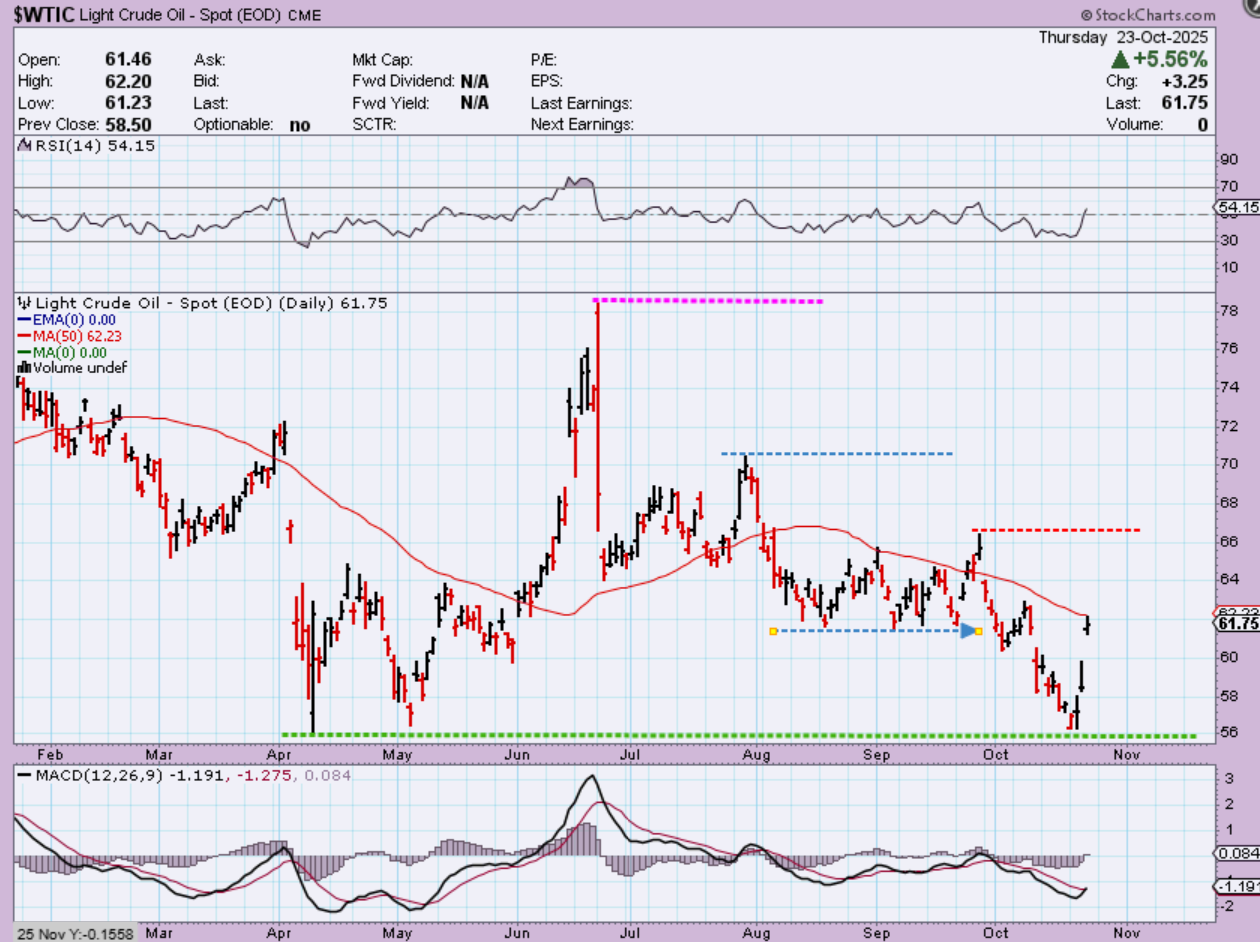Select the left yellow annotation handle square
The width and height of the screenshot is (1260, 942).
(x=773, y=631)
